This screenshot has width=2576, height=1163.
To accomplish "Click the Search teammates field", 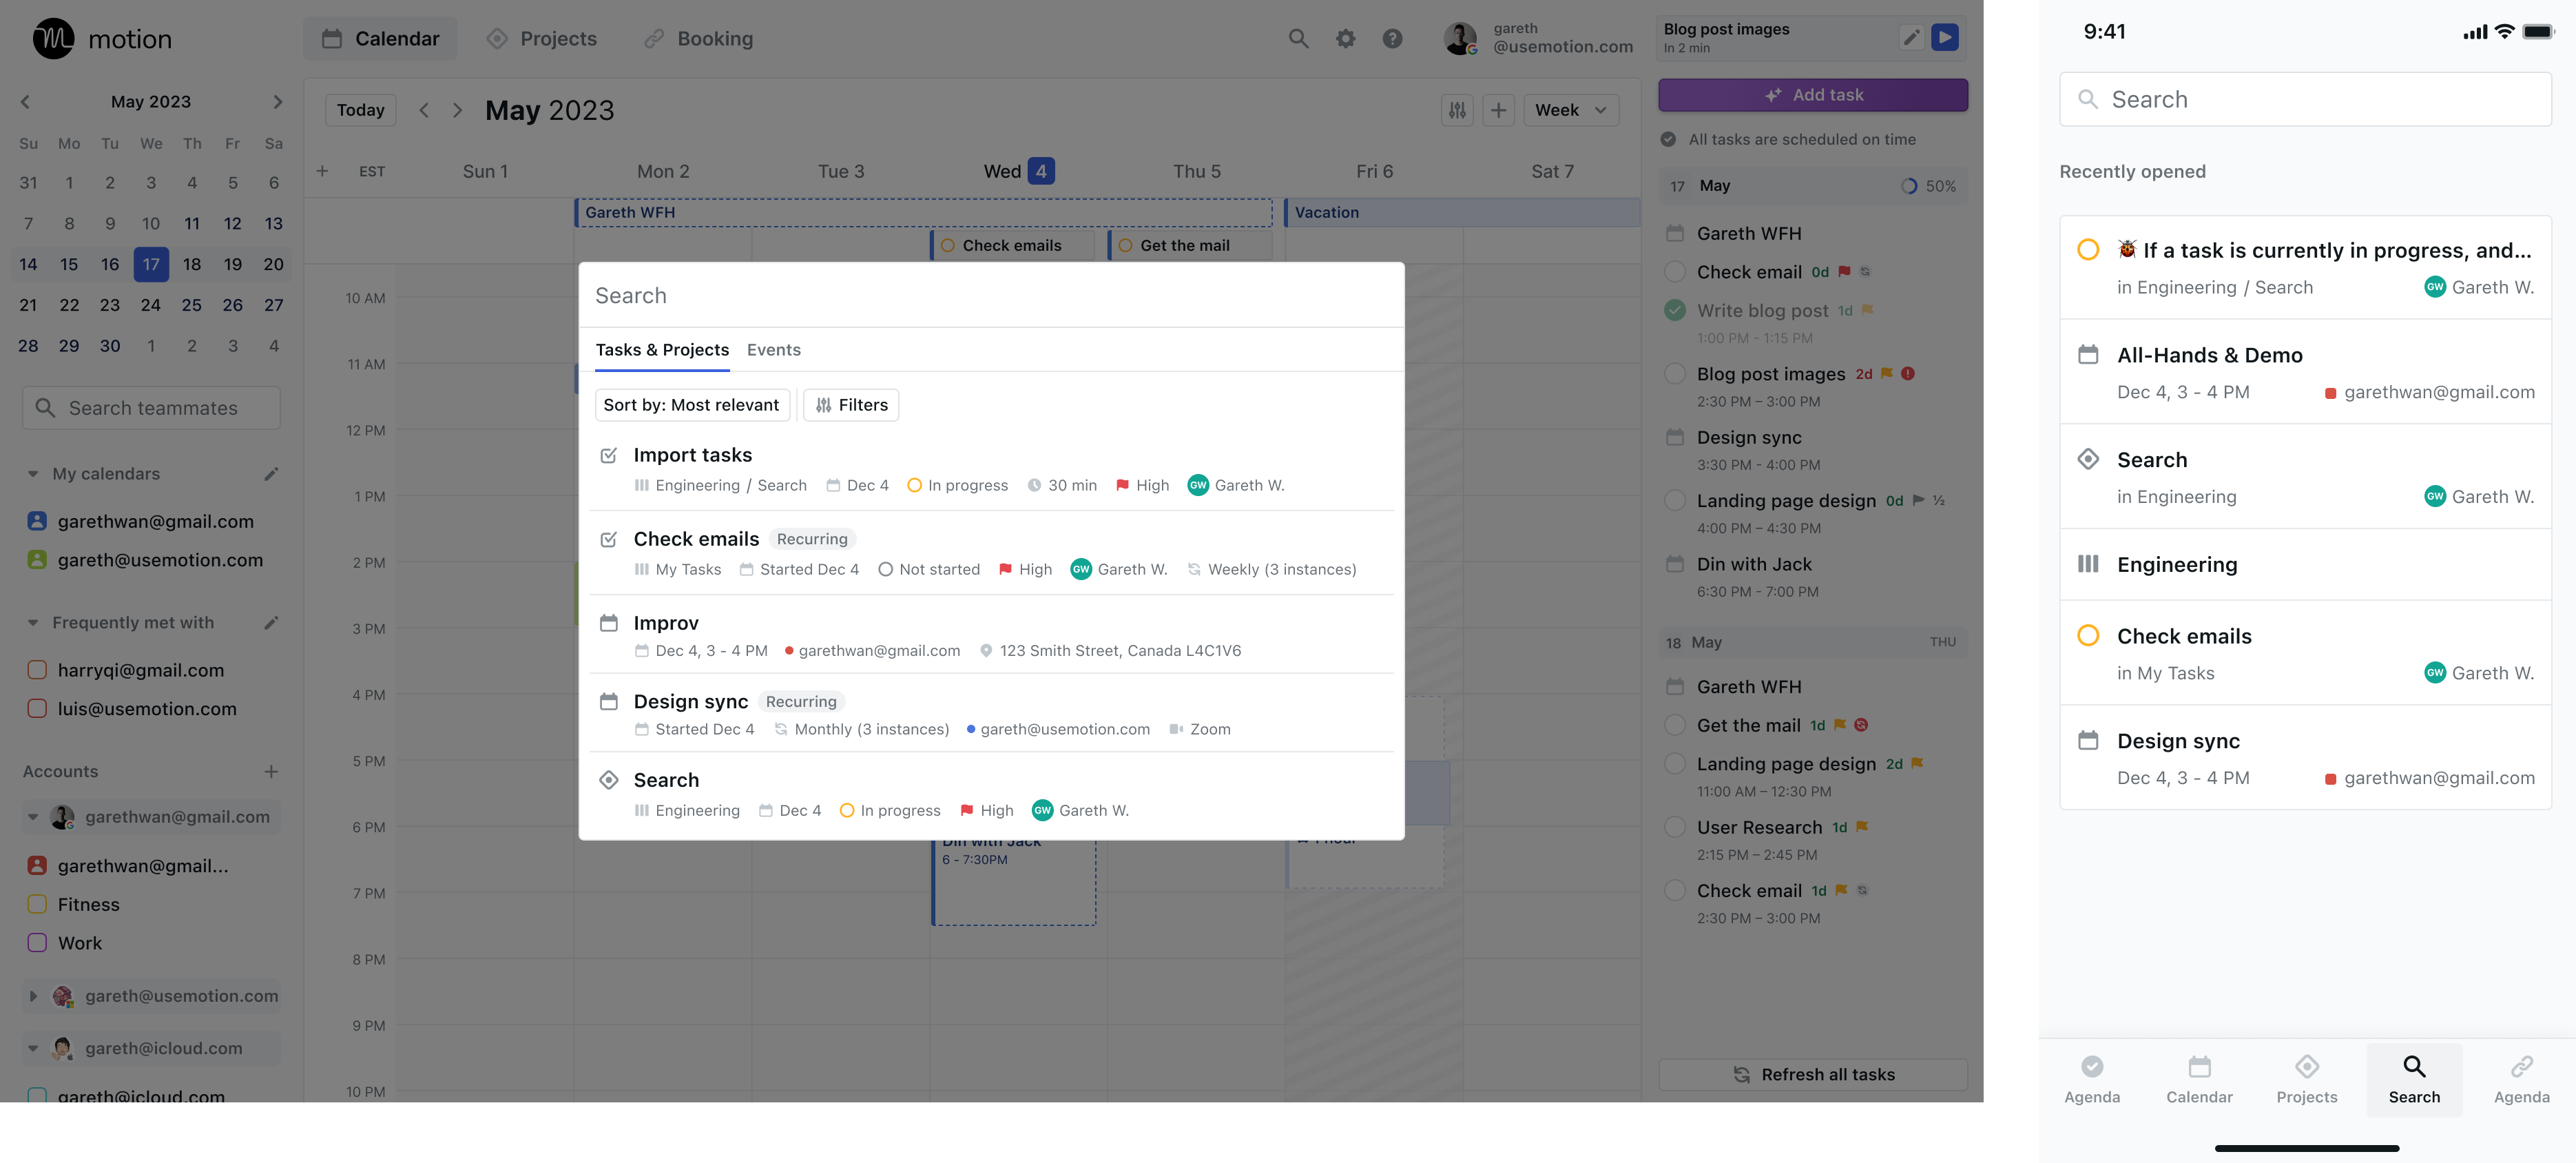I will (152, 408).
